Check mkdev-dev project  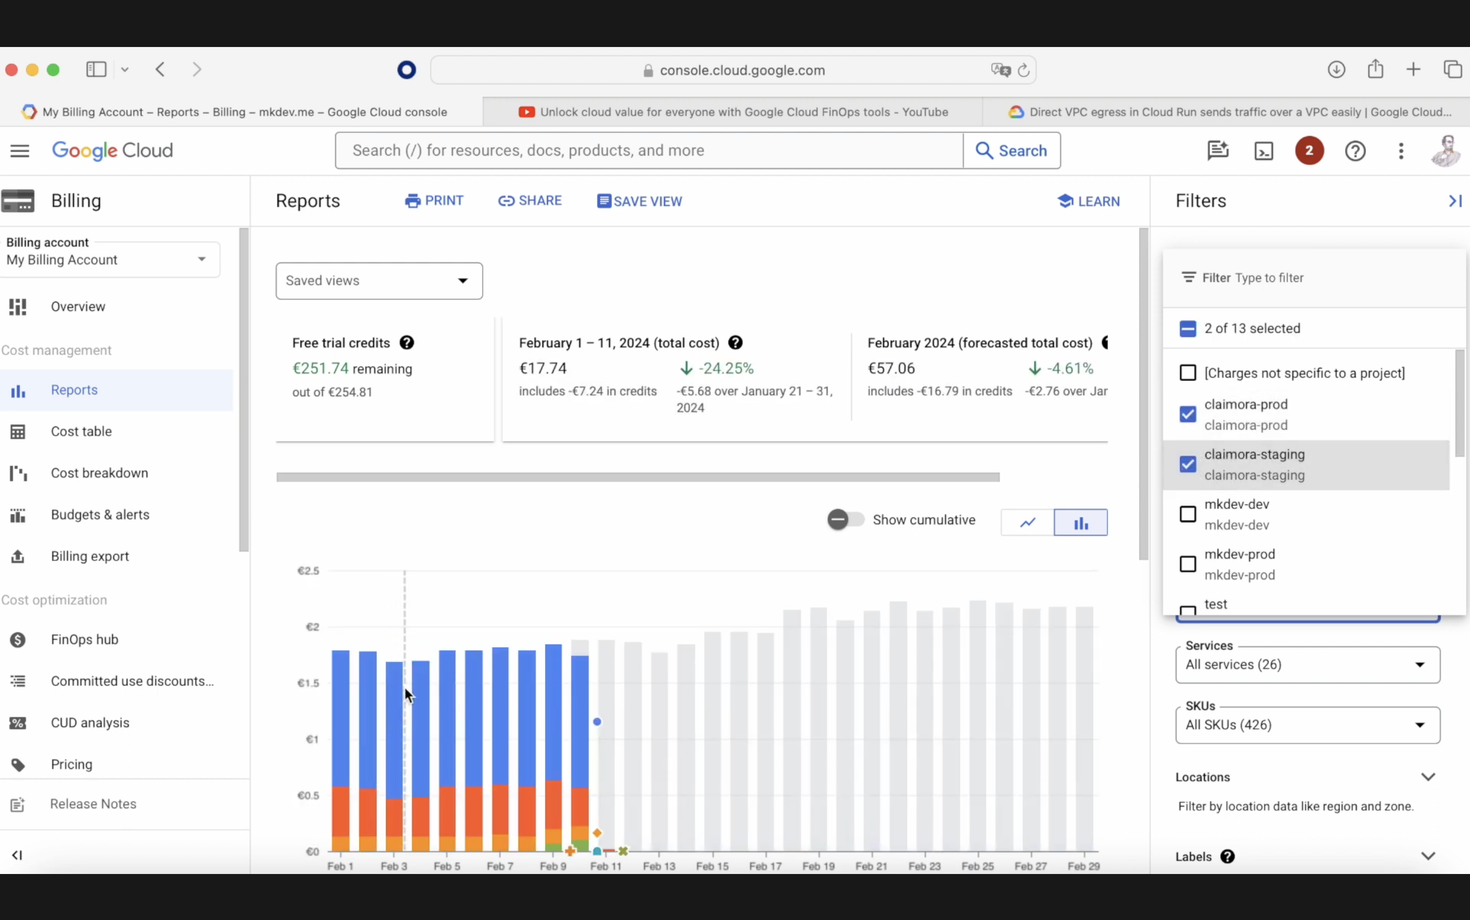1188,514
